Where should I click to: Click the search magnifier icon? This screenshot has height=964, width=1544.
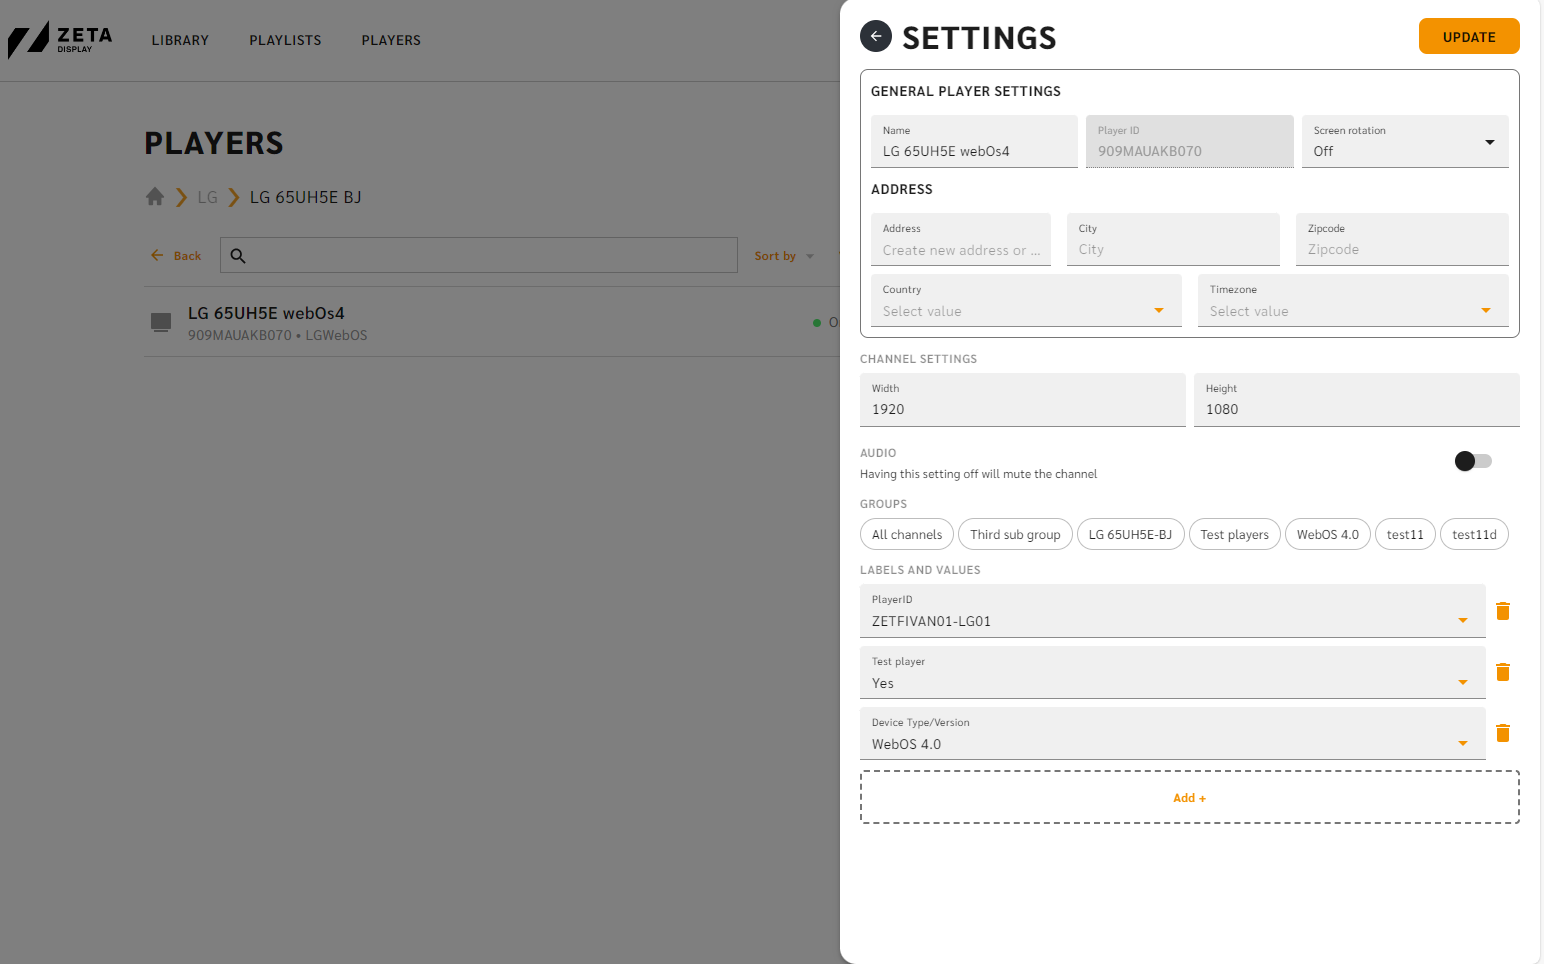pyautogui.click(x=238, y=256)
